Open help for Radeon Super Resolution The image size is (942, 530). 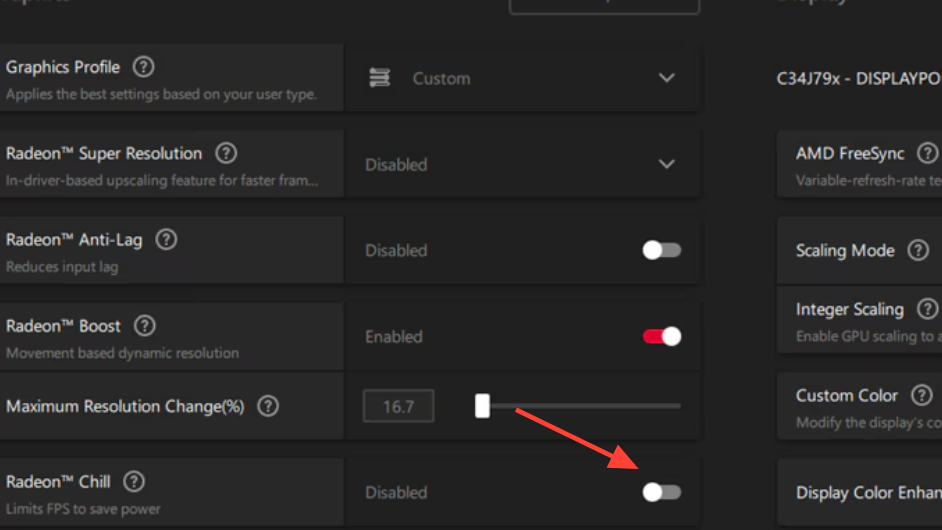point(226,153)
